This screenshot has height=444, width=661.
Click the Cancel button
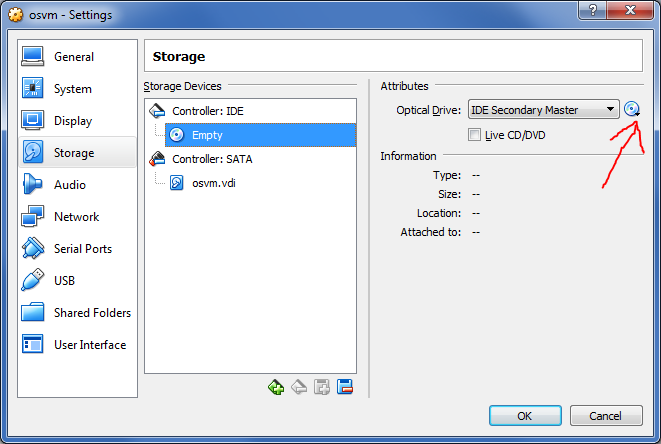tap(606, 416)
